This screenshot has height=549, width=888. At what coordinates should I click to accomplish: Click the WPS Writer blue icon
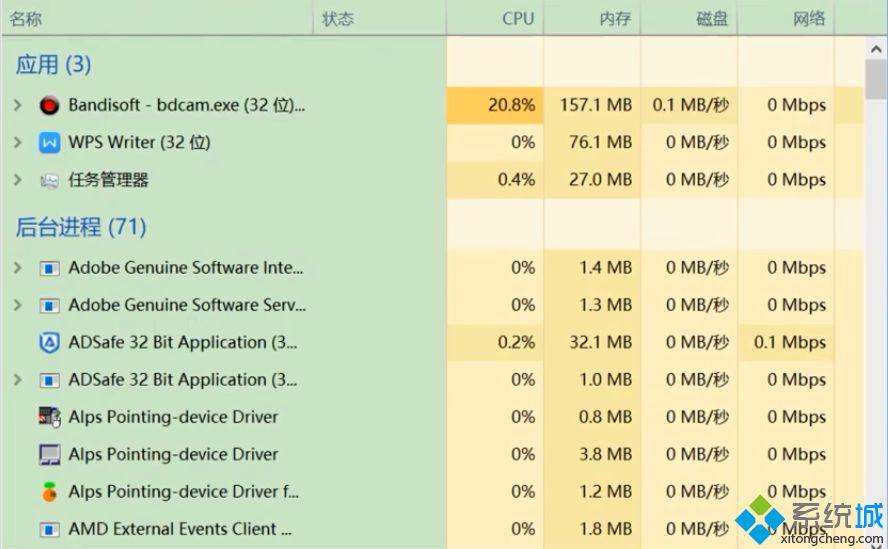[x=49, y=143]
